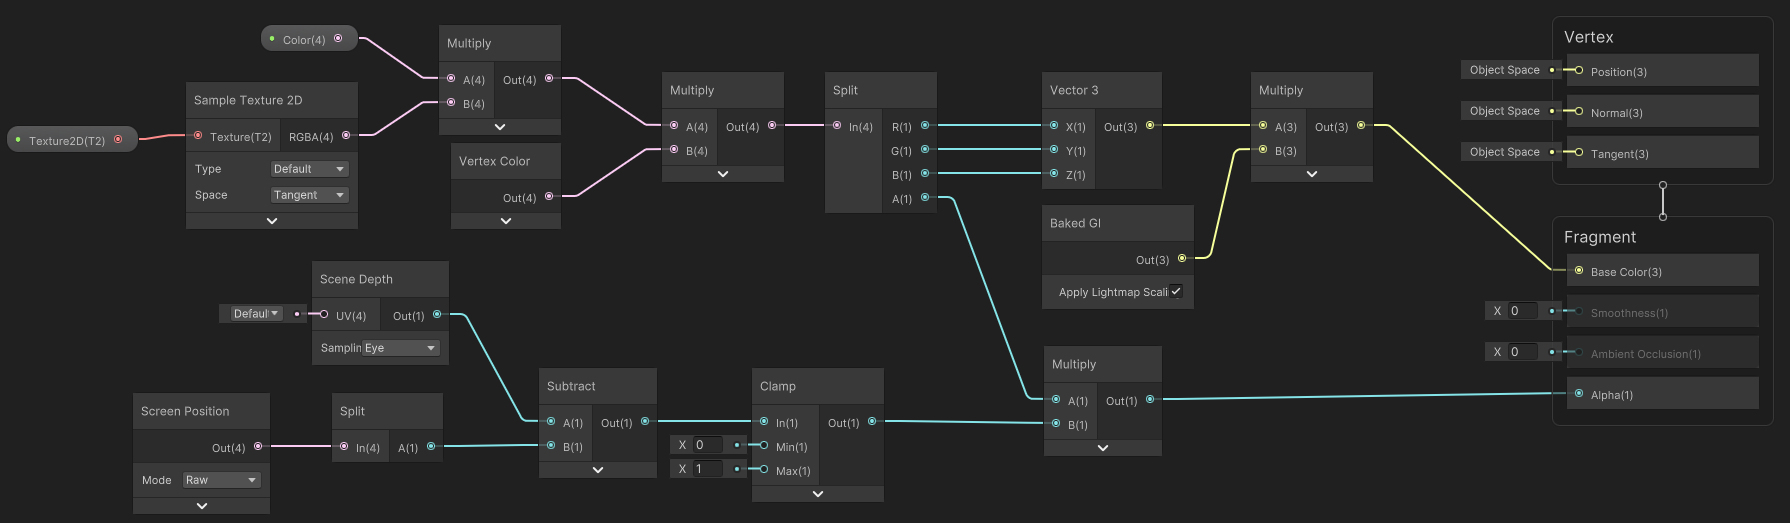Click the Ambient Occlusion X value field
The height and width of the screenshot is (523, 1790).
[1523, 352]
